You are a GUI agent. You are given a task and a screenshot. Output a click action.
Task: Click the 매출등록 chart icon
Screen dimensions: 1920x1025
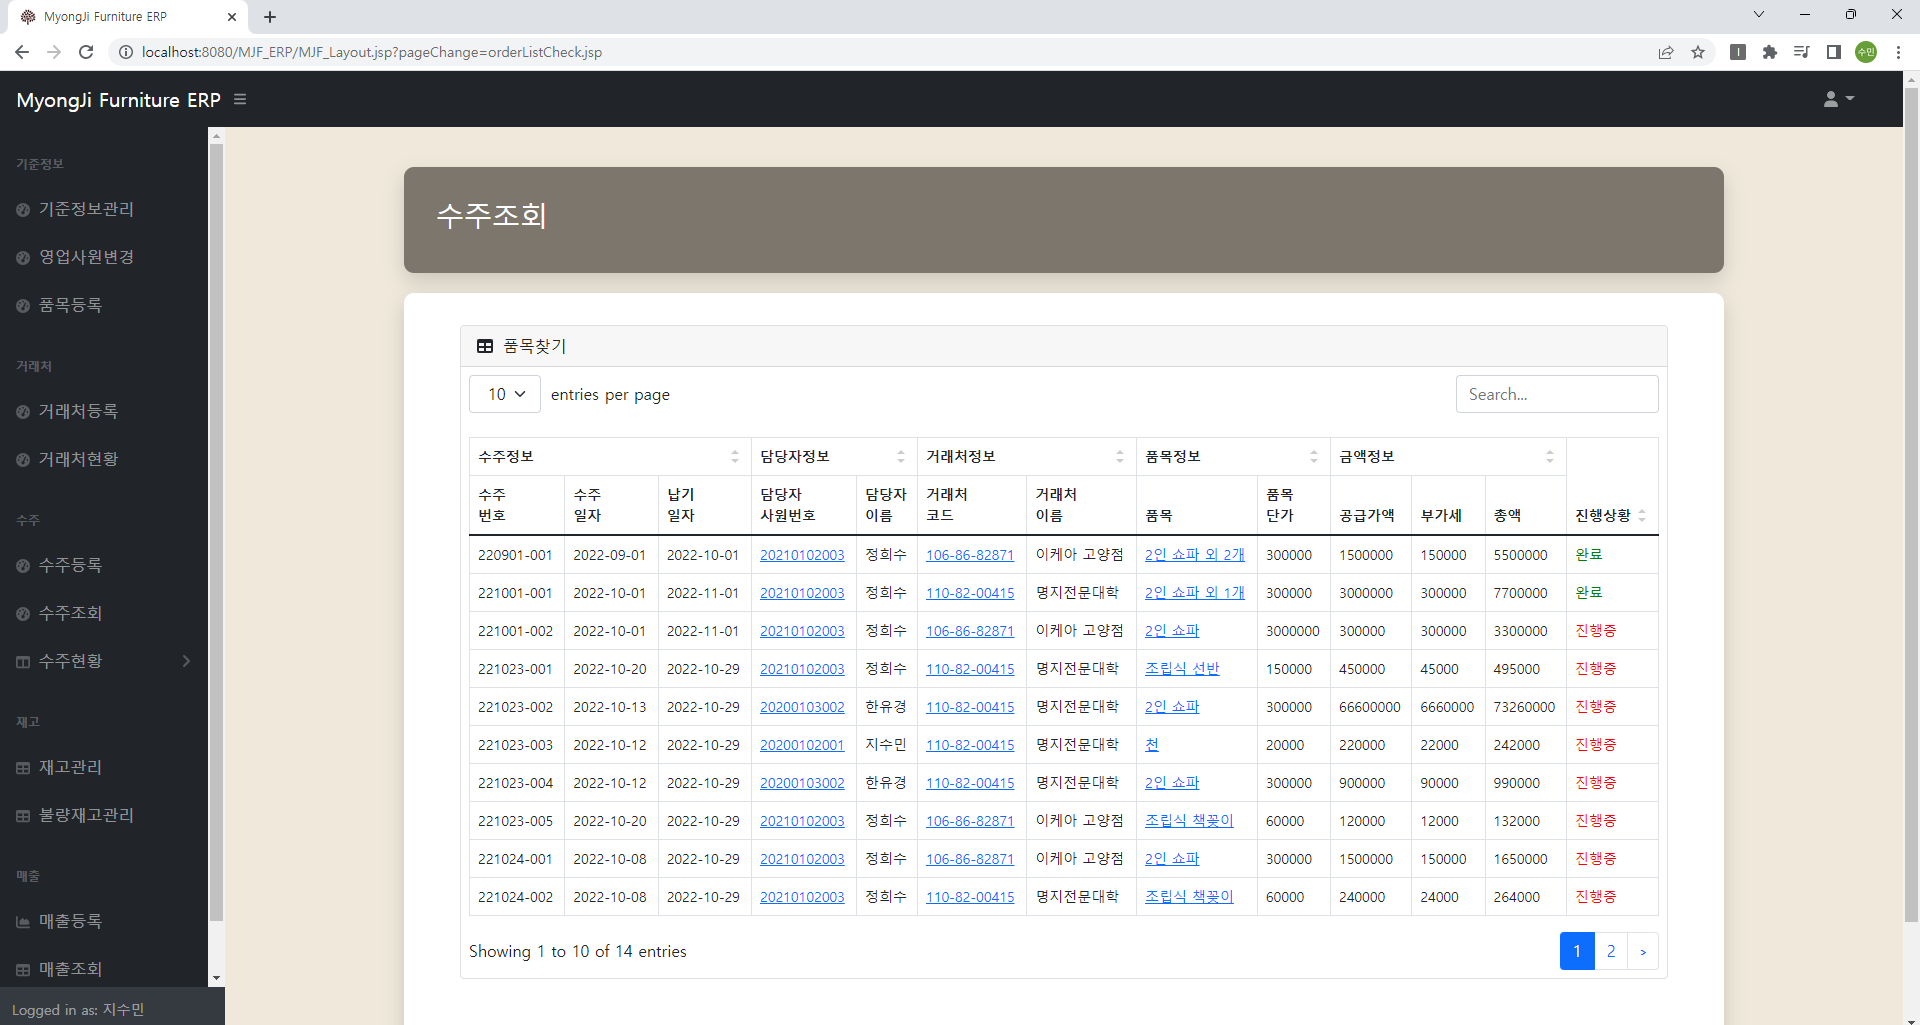click(x=22, y=920)
